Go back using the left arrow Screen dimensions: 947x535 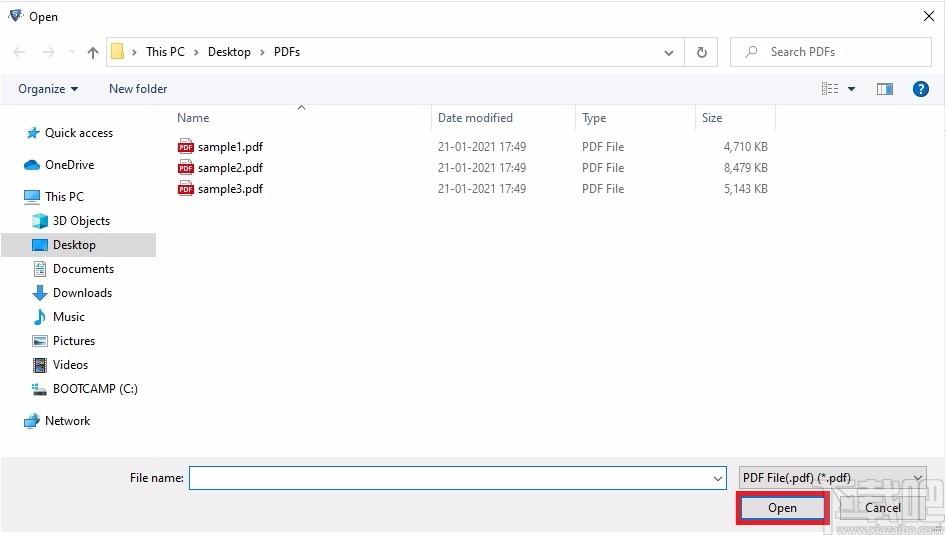point(19,52)
